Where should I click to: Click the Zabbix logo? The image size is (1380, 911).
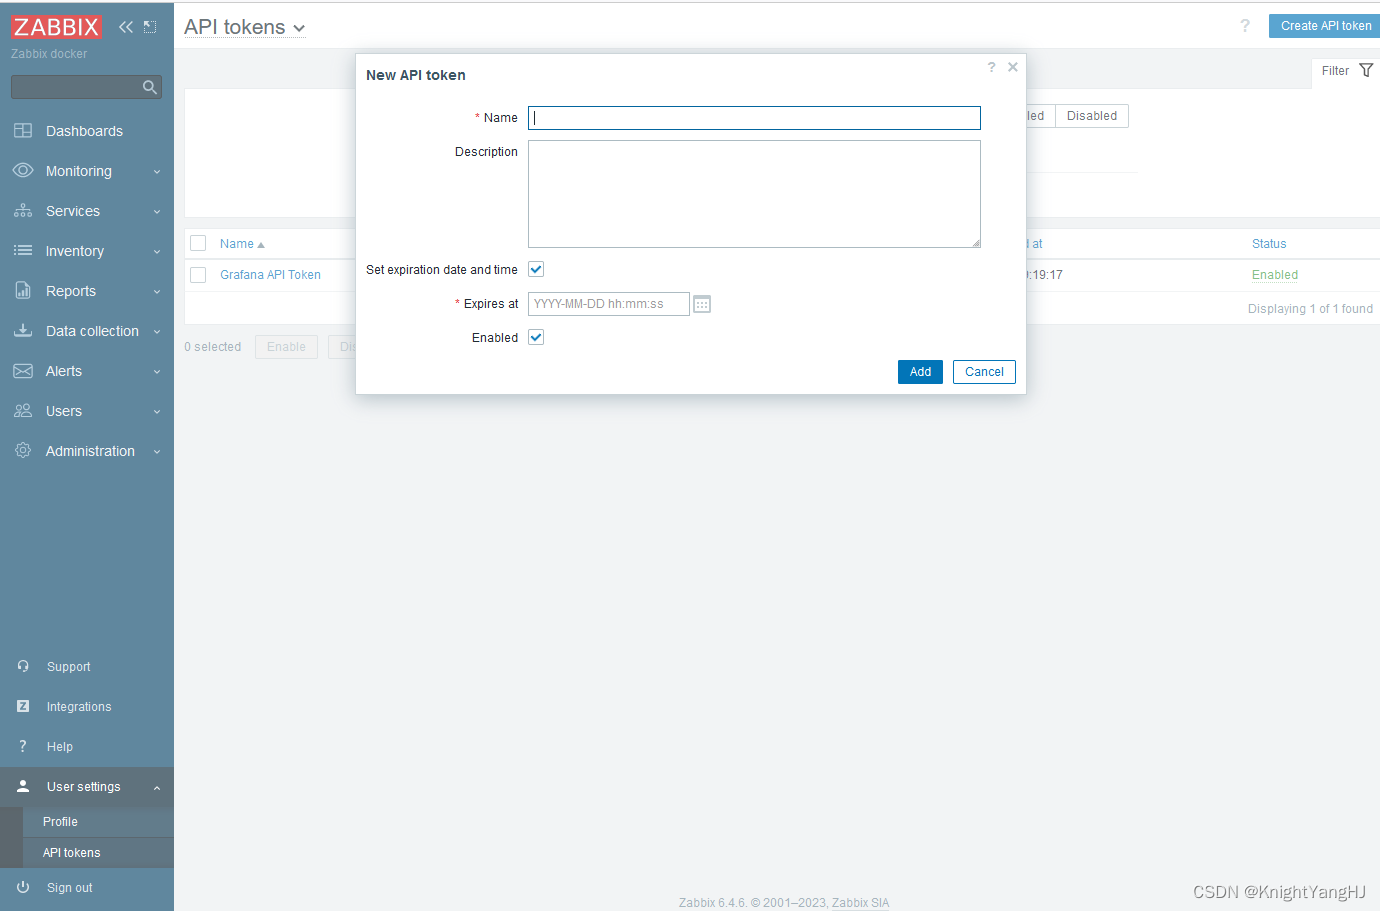(56, 27)
